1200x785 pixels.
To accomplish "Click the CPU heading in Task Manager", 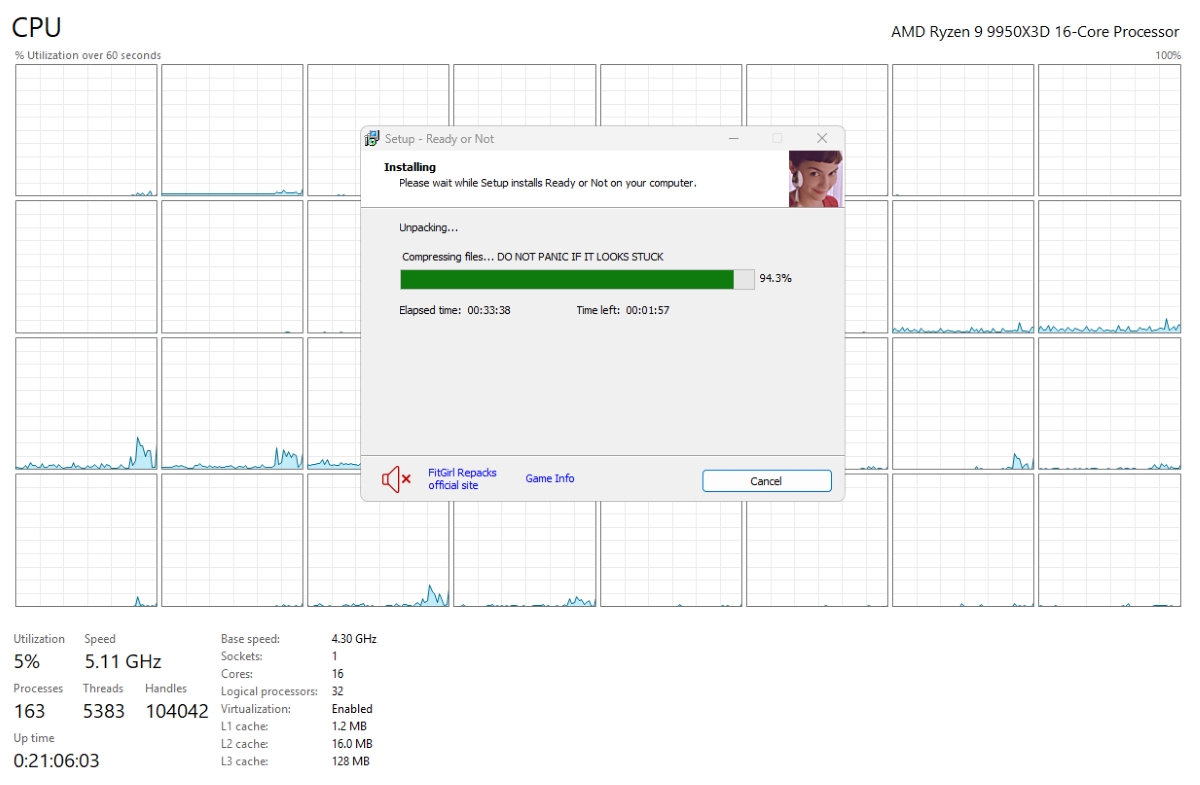I will (x=37, y=28).
